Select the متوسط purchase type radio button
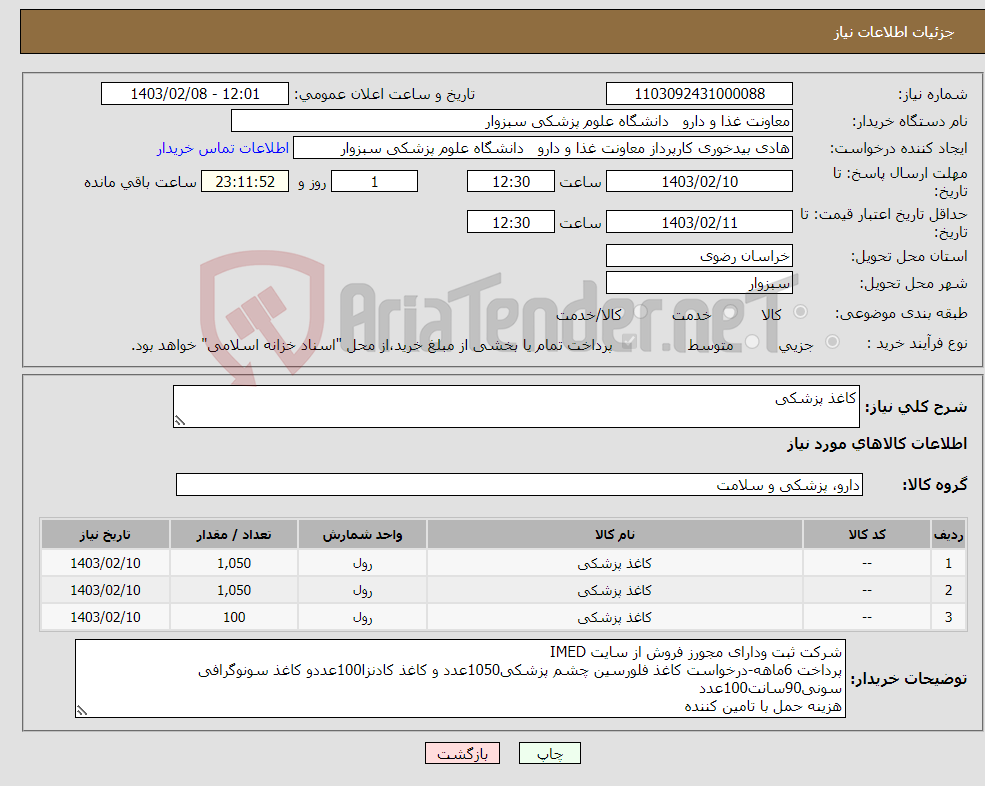Image resolution: width=985 pixels, height=786 pixels. point(752,342)
